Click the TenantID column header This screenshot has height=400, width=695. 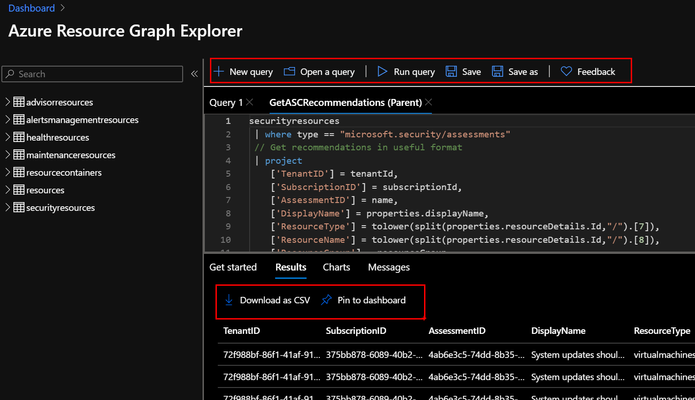point(241,331)
